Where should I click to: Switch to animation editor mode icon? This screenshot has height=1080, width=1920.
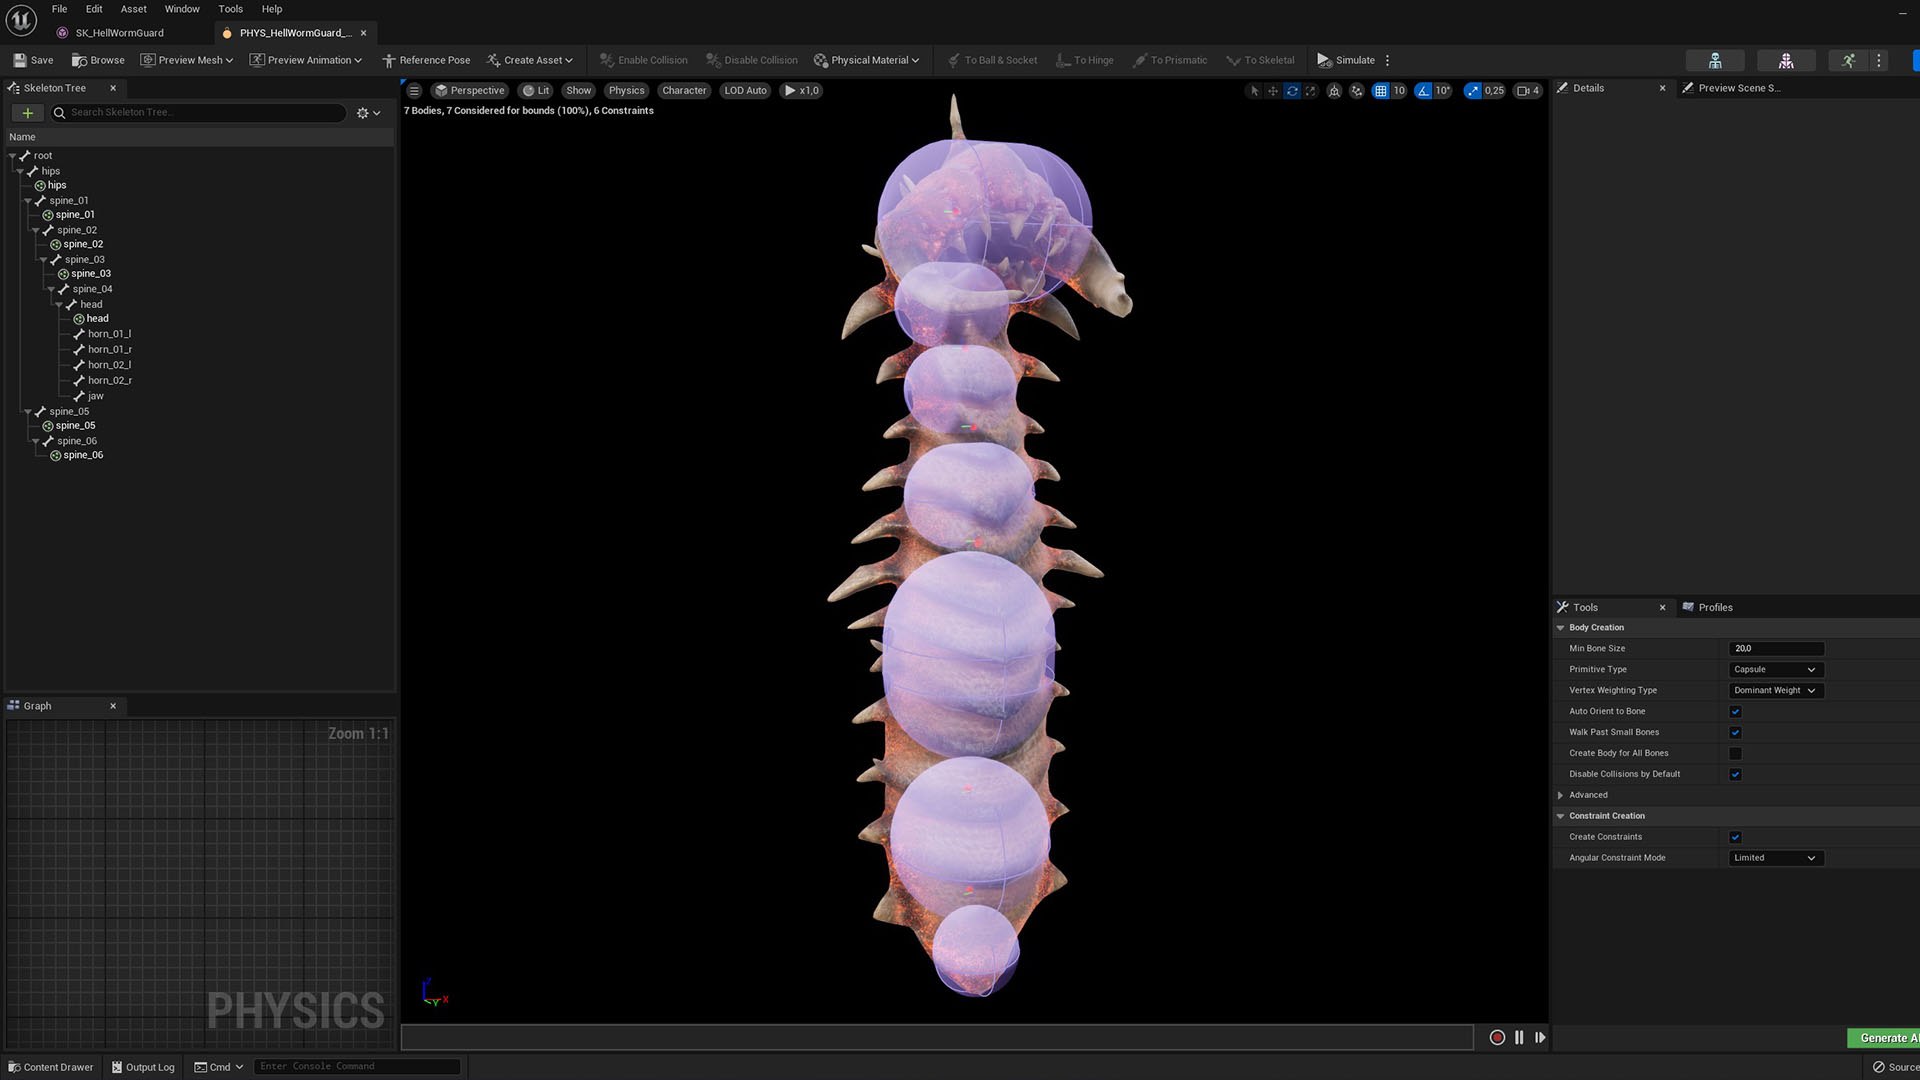click(x=1848, y=61)
